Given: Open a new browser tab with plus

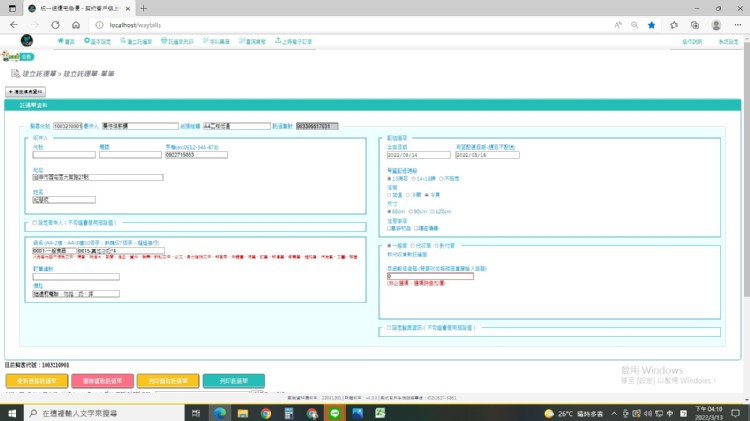Looking at the screenshot, I should coord(143,8).
